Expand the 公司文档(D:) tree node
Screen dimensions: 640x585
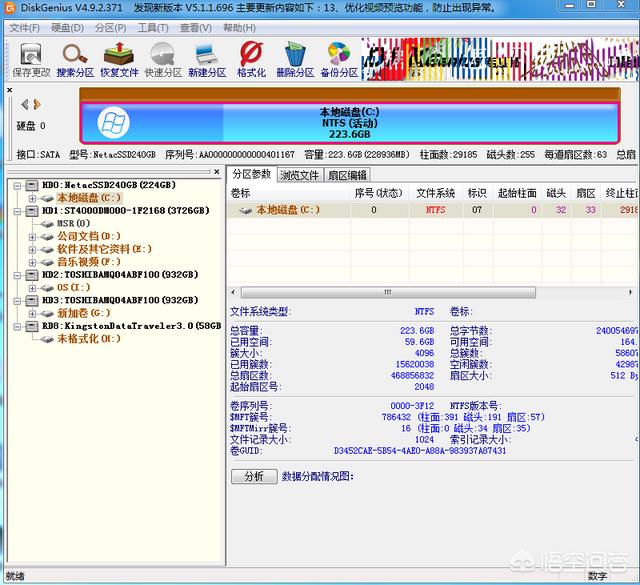(x=32, y=237)
